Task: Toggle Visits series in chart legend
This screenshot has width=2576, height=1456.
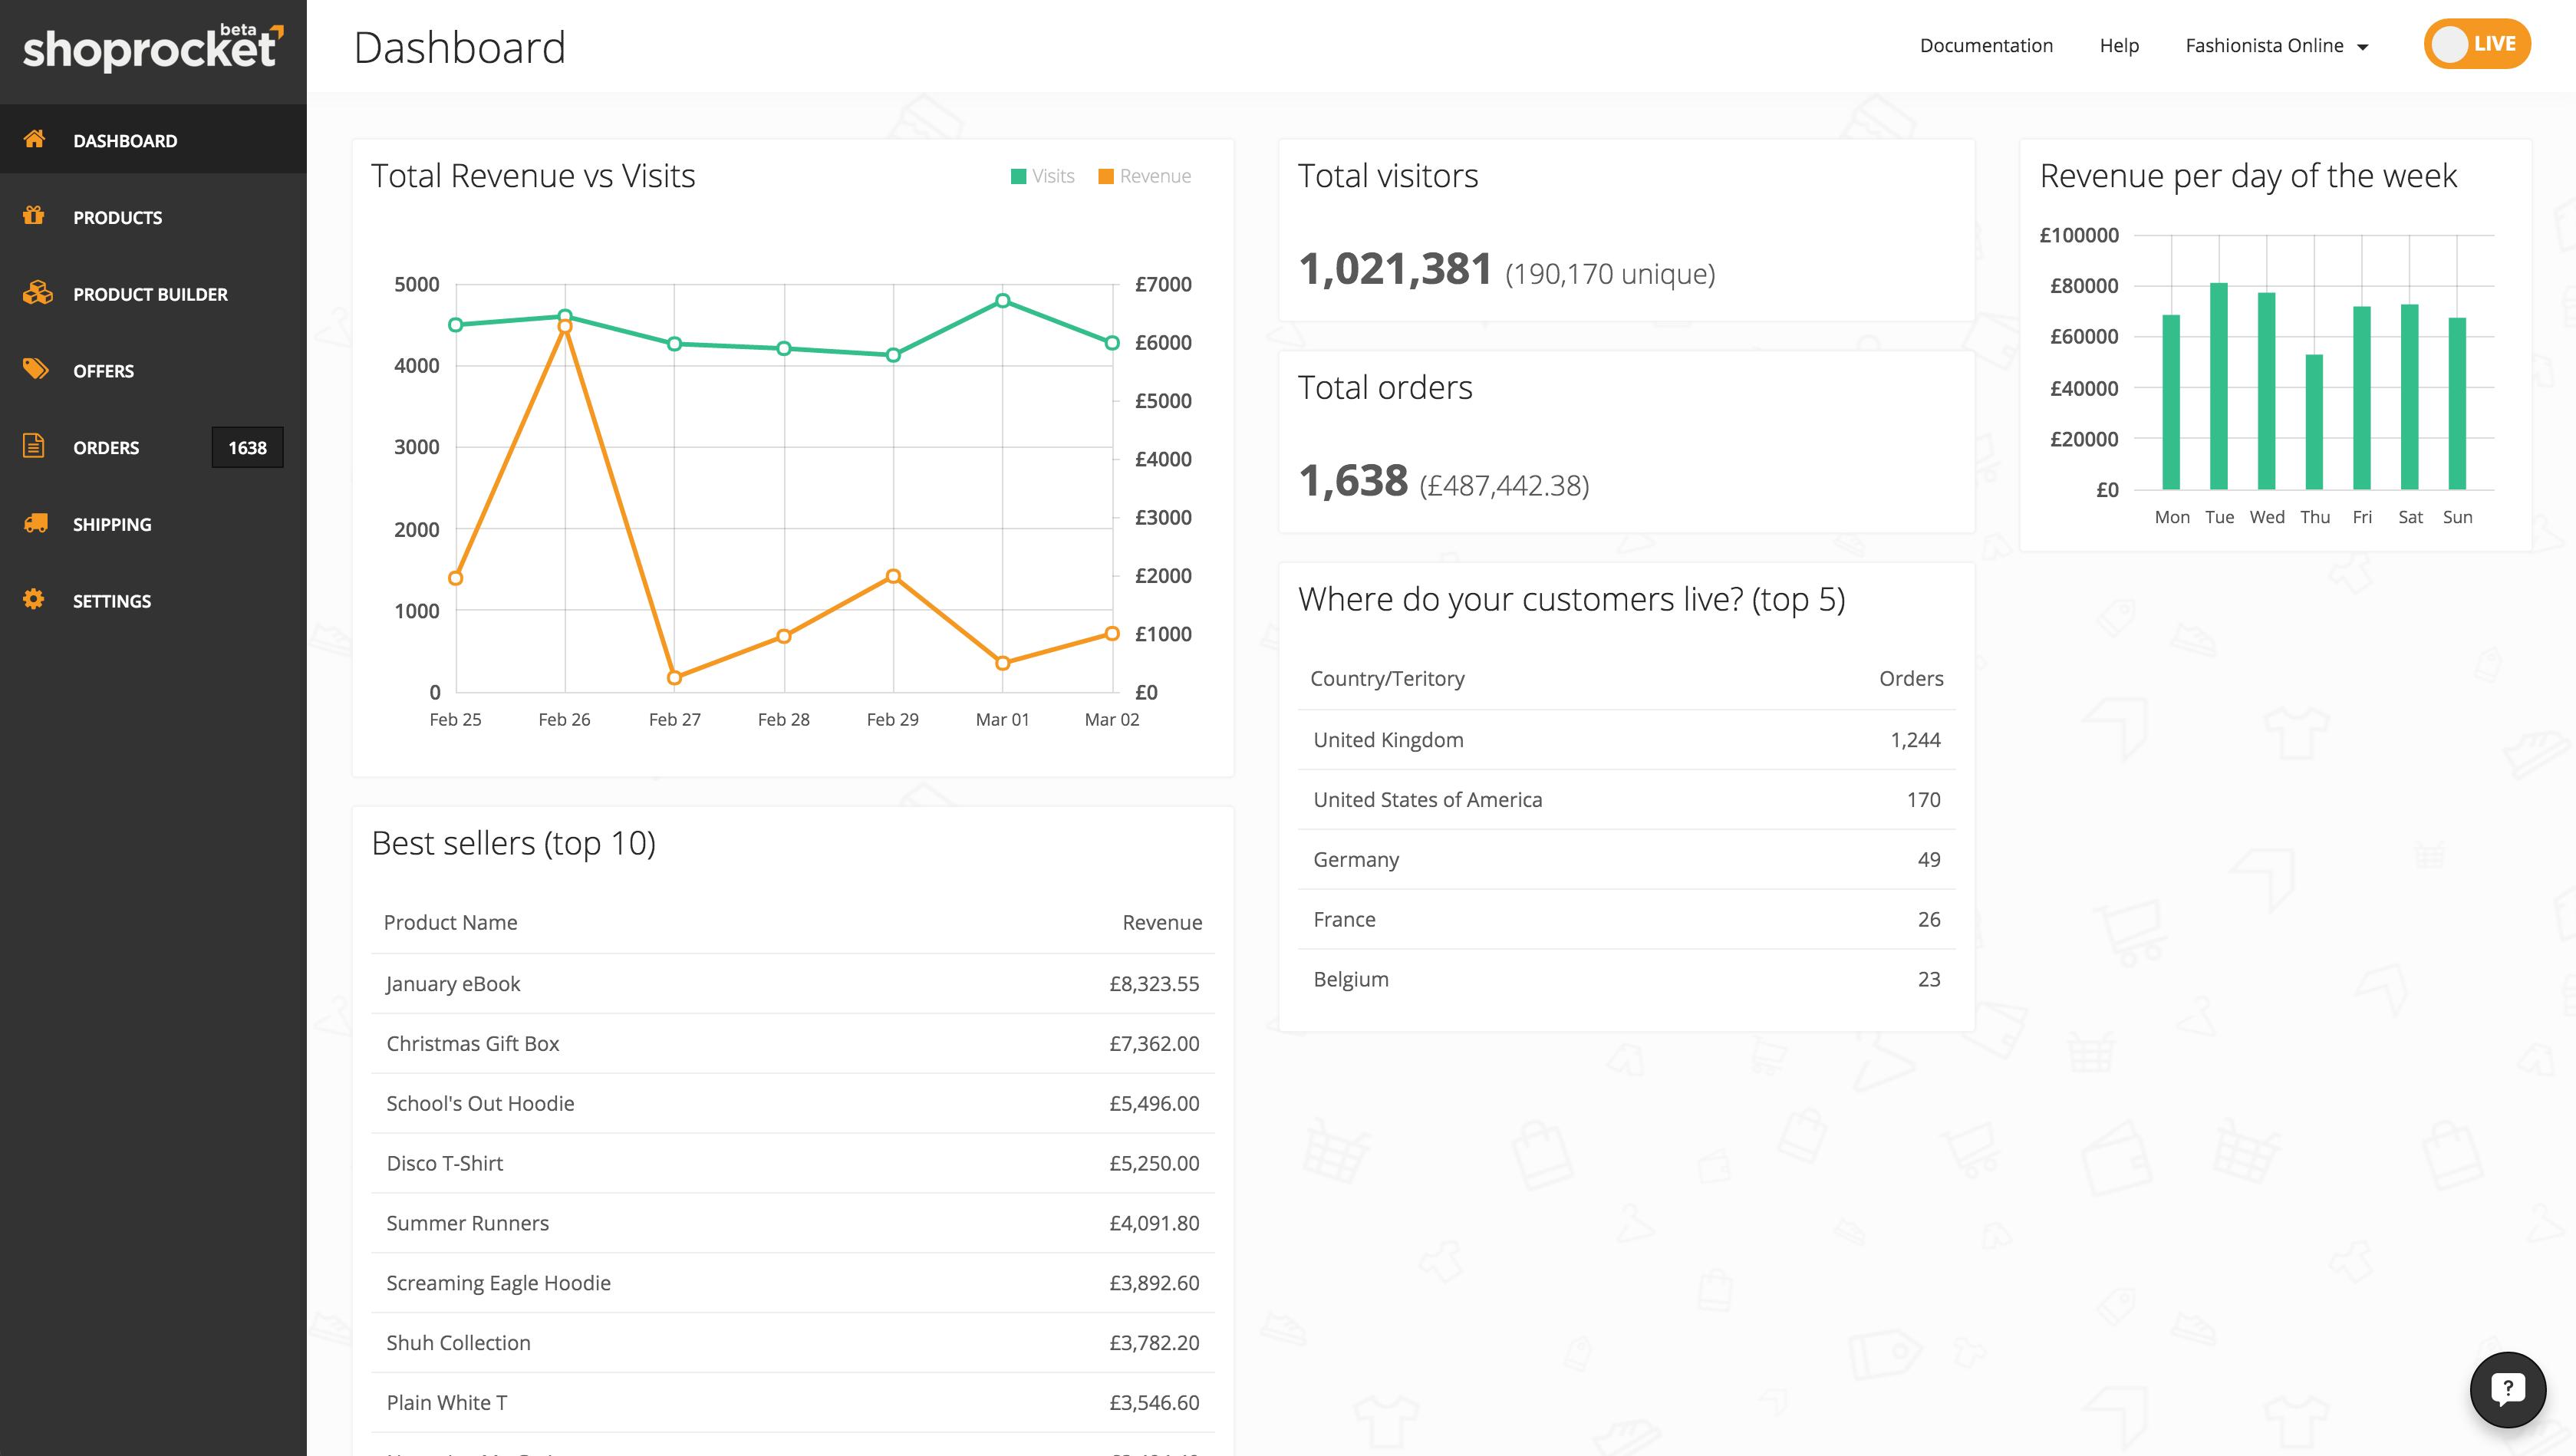Action: pyautogui.click(x=1043, y=176)
